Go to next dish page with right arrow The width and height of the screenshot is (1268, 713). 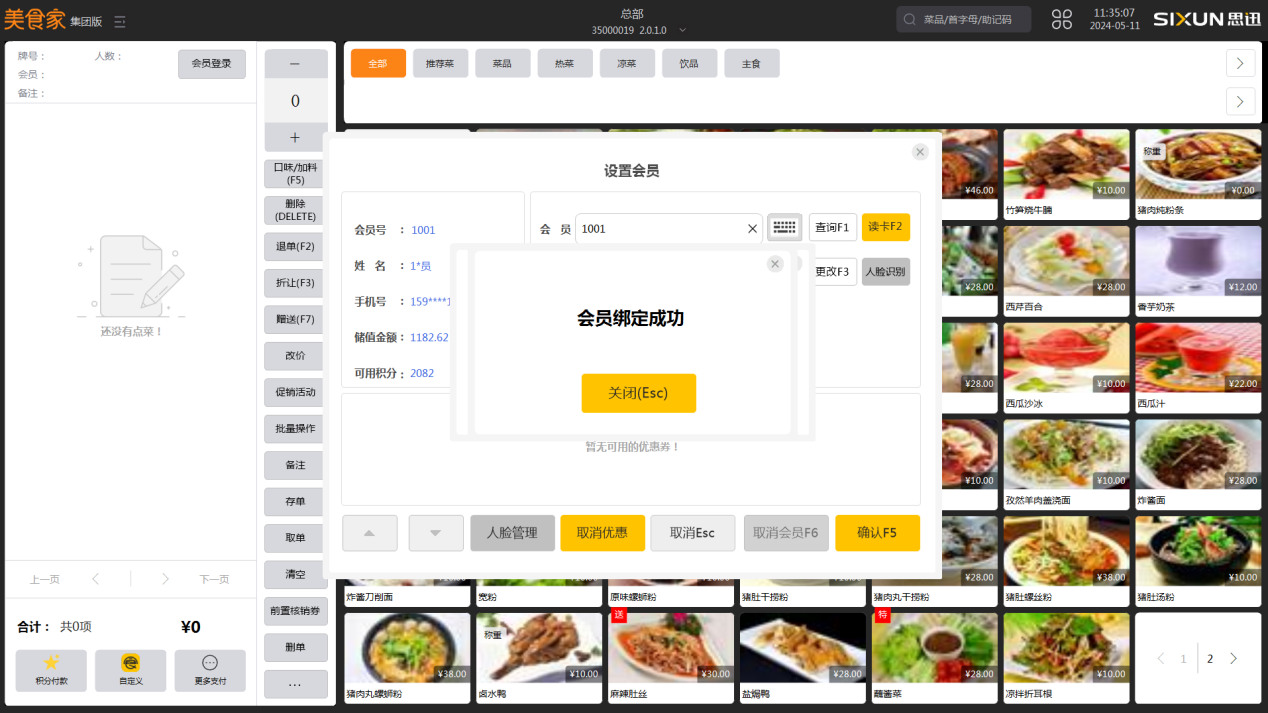[1233, 658]
